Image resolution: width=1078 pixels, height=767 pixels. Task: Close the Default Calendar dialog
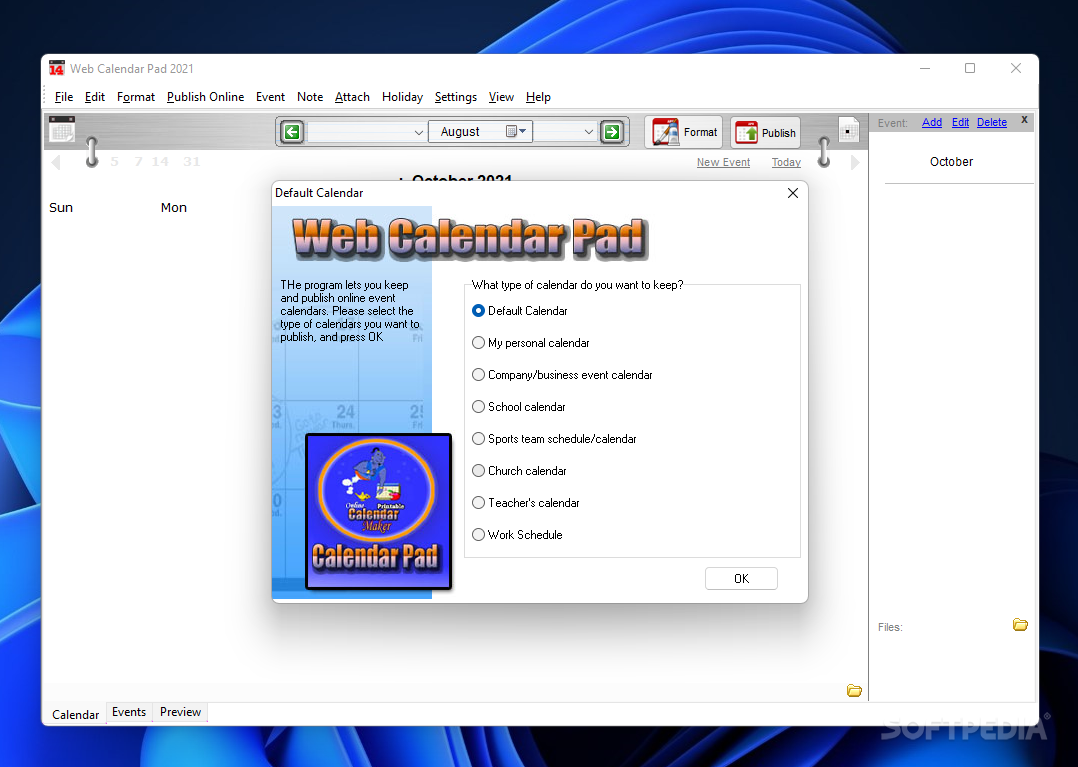(793, 193)
